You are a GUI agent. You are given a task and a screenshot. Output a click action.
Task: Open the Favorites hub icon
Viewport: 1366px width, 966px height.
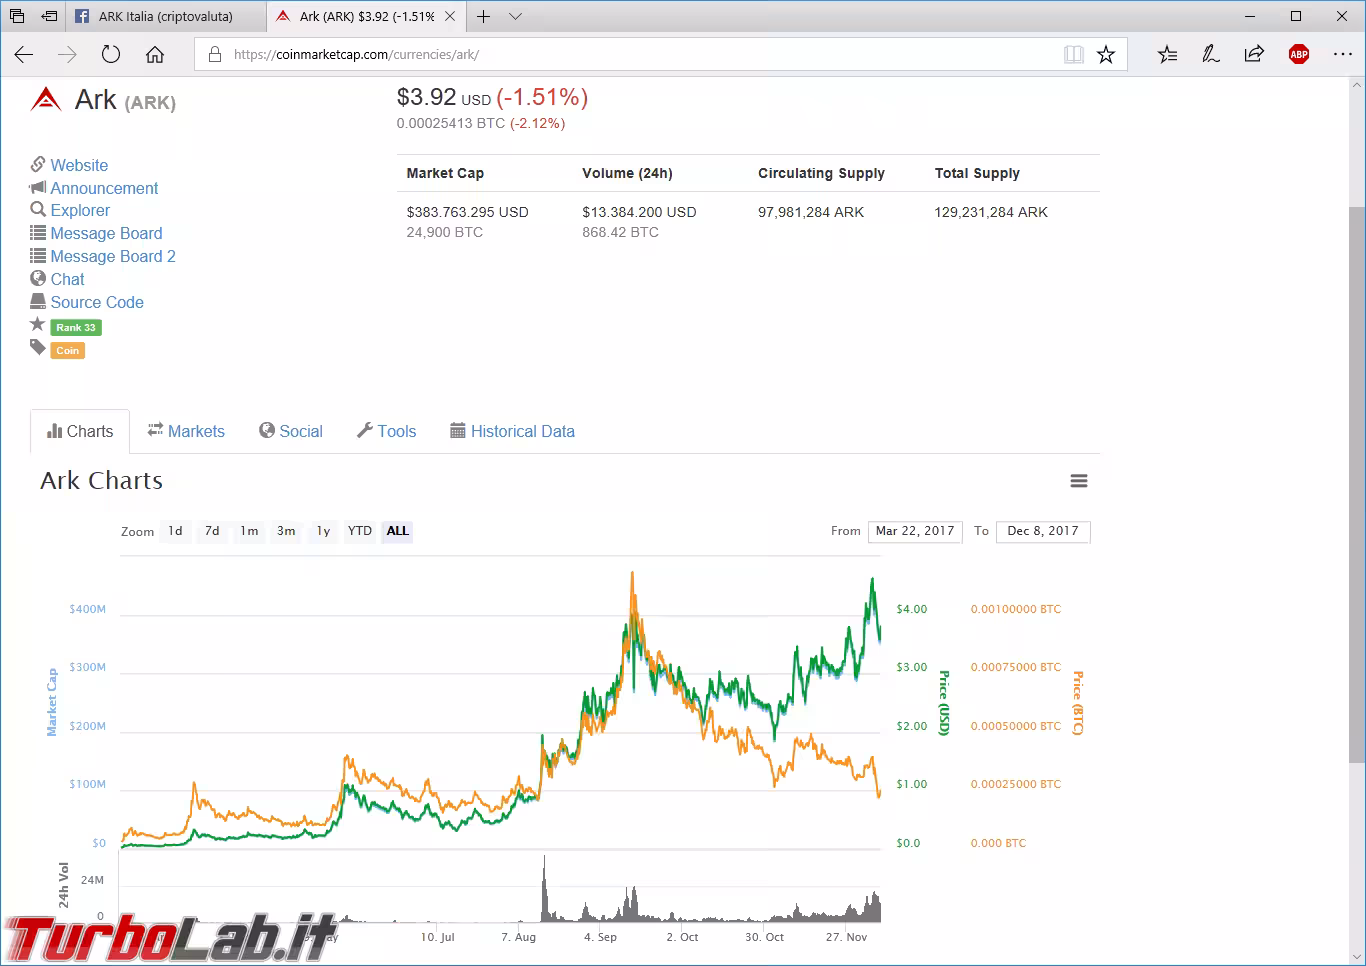(x=1167, y=55)
